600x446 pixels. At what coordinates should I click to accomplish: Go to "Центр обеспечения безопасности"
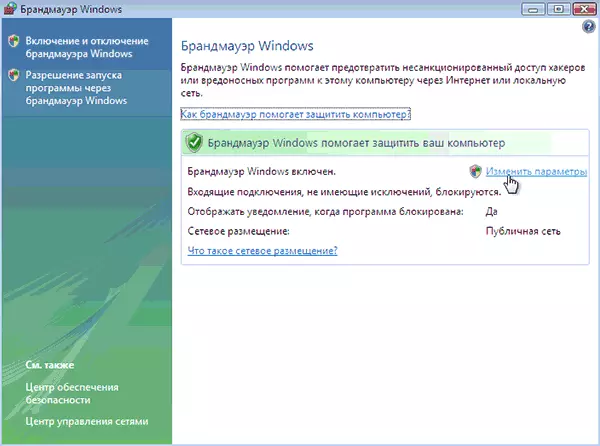(73, 393)
